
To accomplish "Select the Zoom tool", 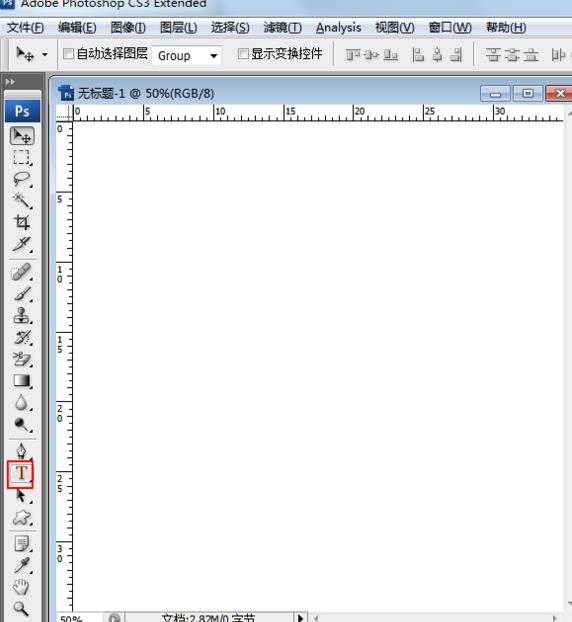I will pos(22,608).
